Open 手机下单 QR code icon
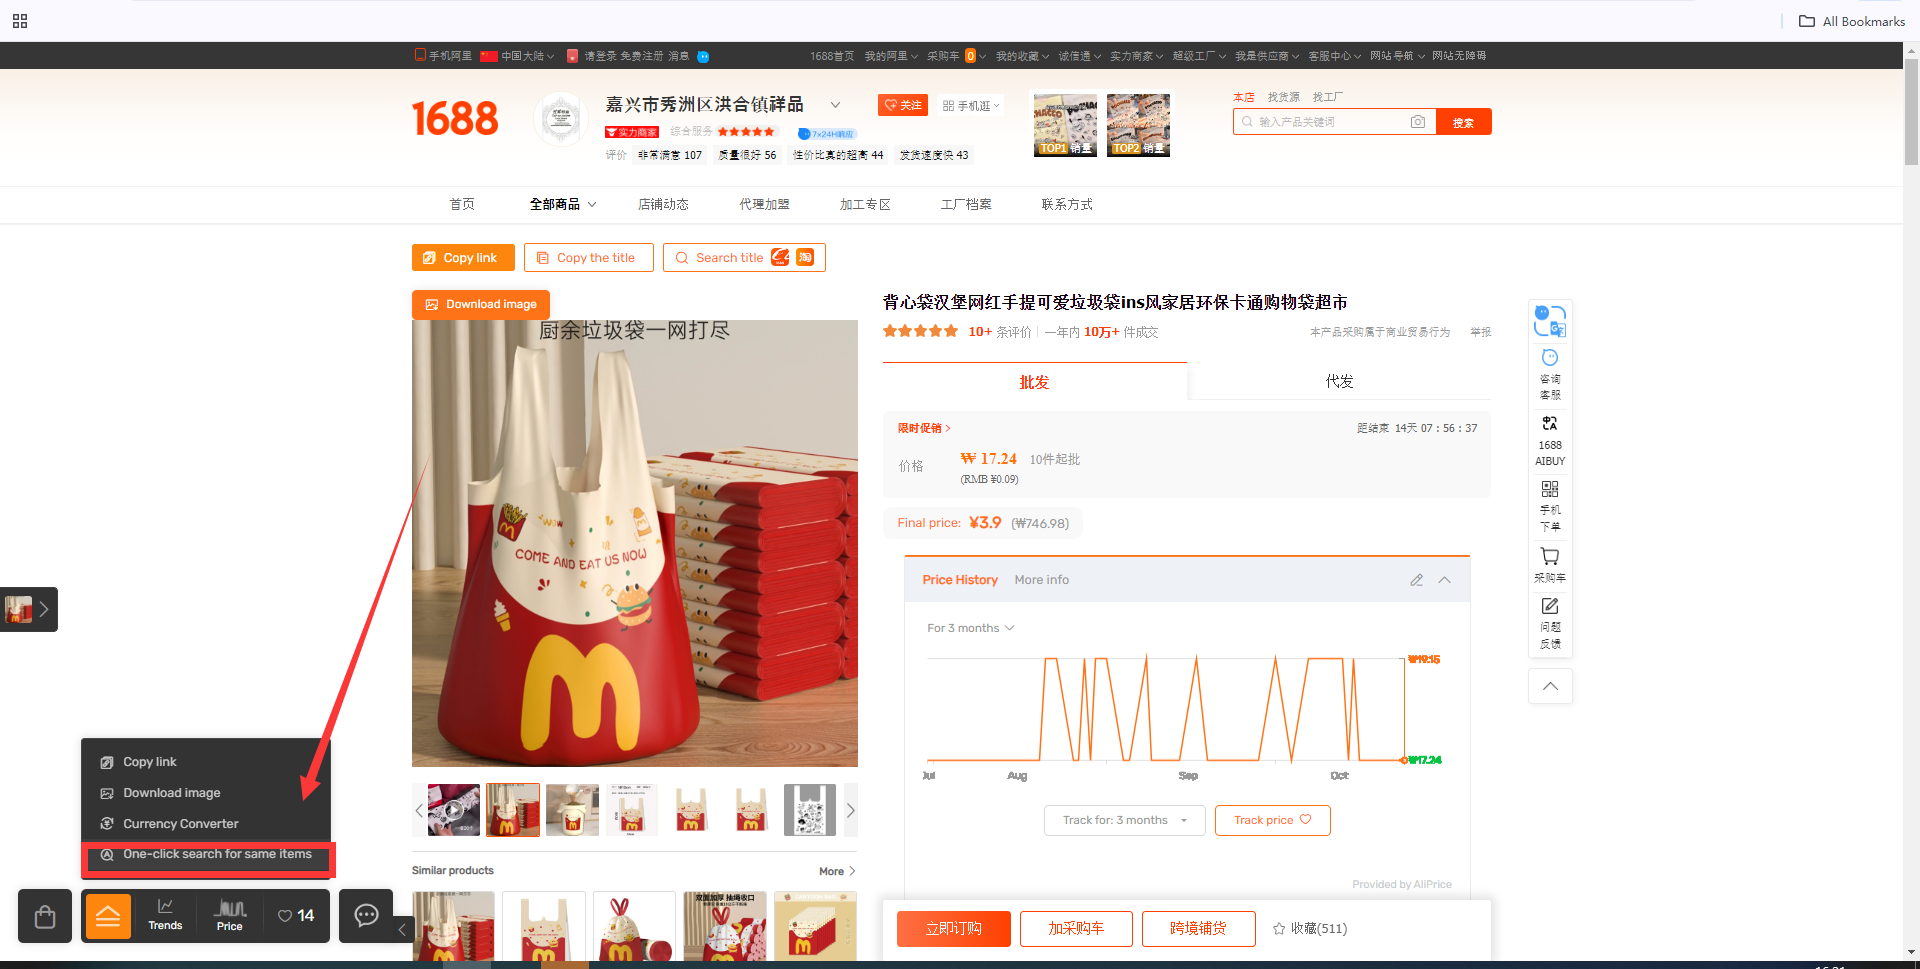Image resolution: width=1920 pixels, height=969 pixels. click(x=1550, y=506)
